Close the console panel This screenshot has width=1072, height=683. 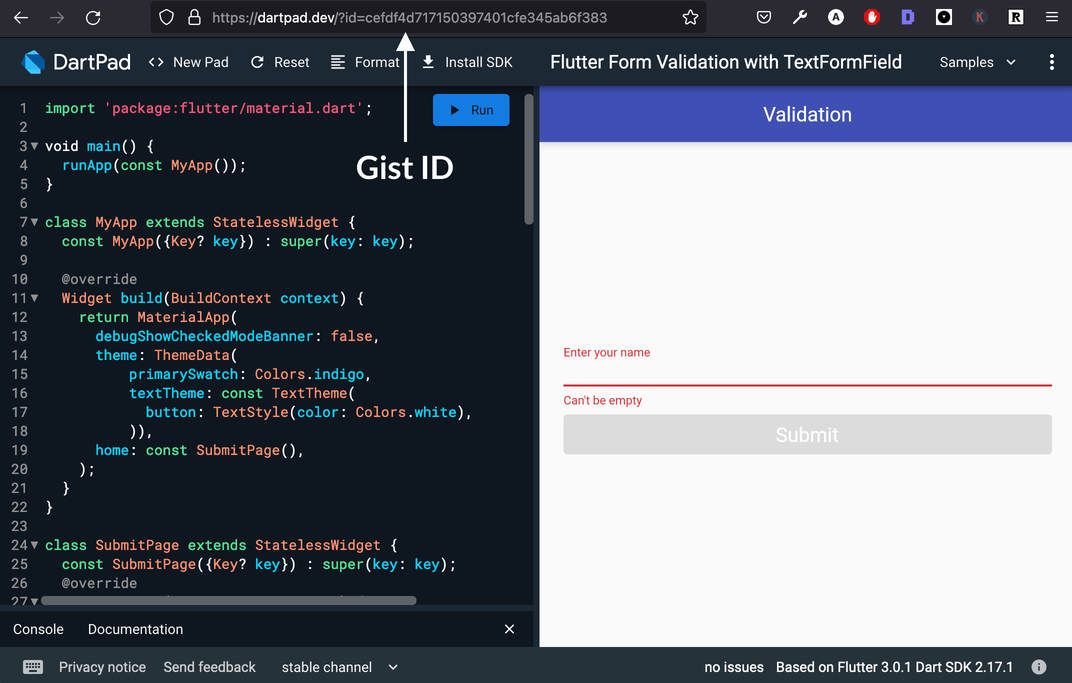point(509,629)
